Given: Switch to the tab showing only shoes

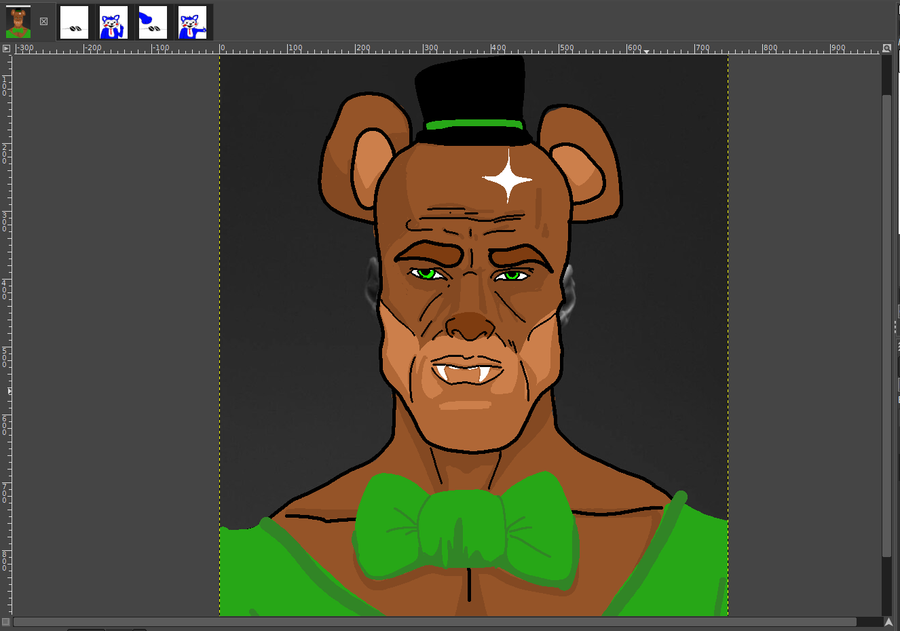Looking at the screenshot, I should [74, 22].
